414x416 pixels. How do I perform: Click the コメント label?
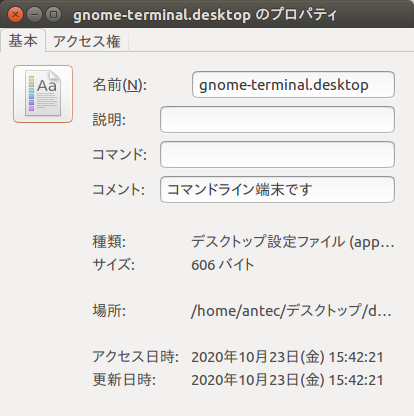tap(119, 190)
